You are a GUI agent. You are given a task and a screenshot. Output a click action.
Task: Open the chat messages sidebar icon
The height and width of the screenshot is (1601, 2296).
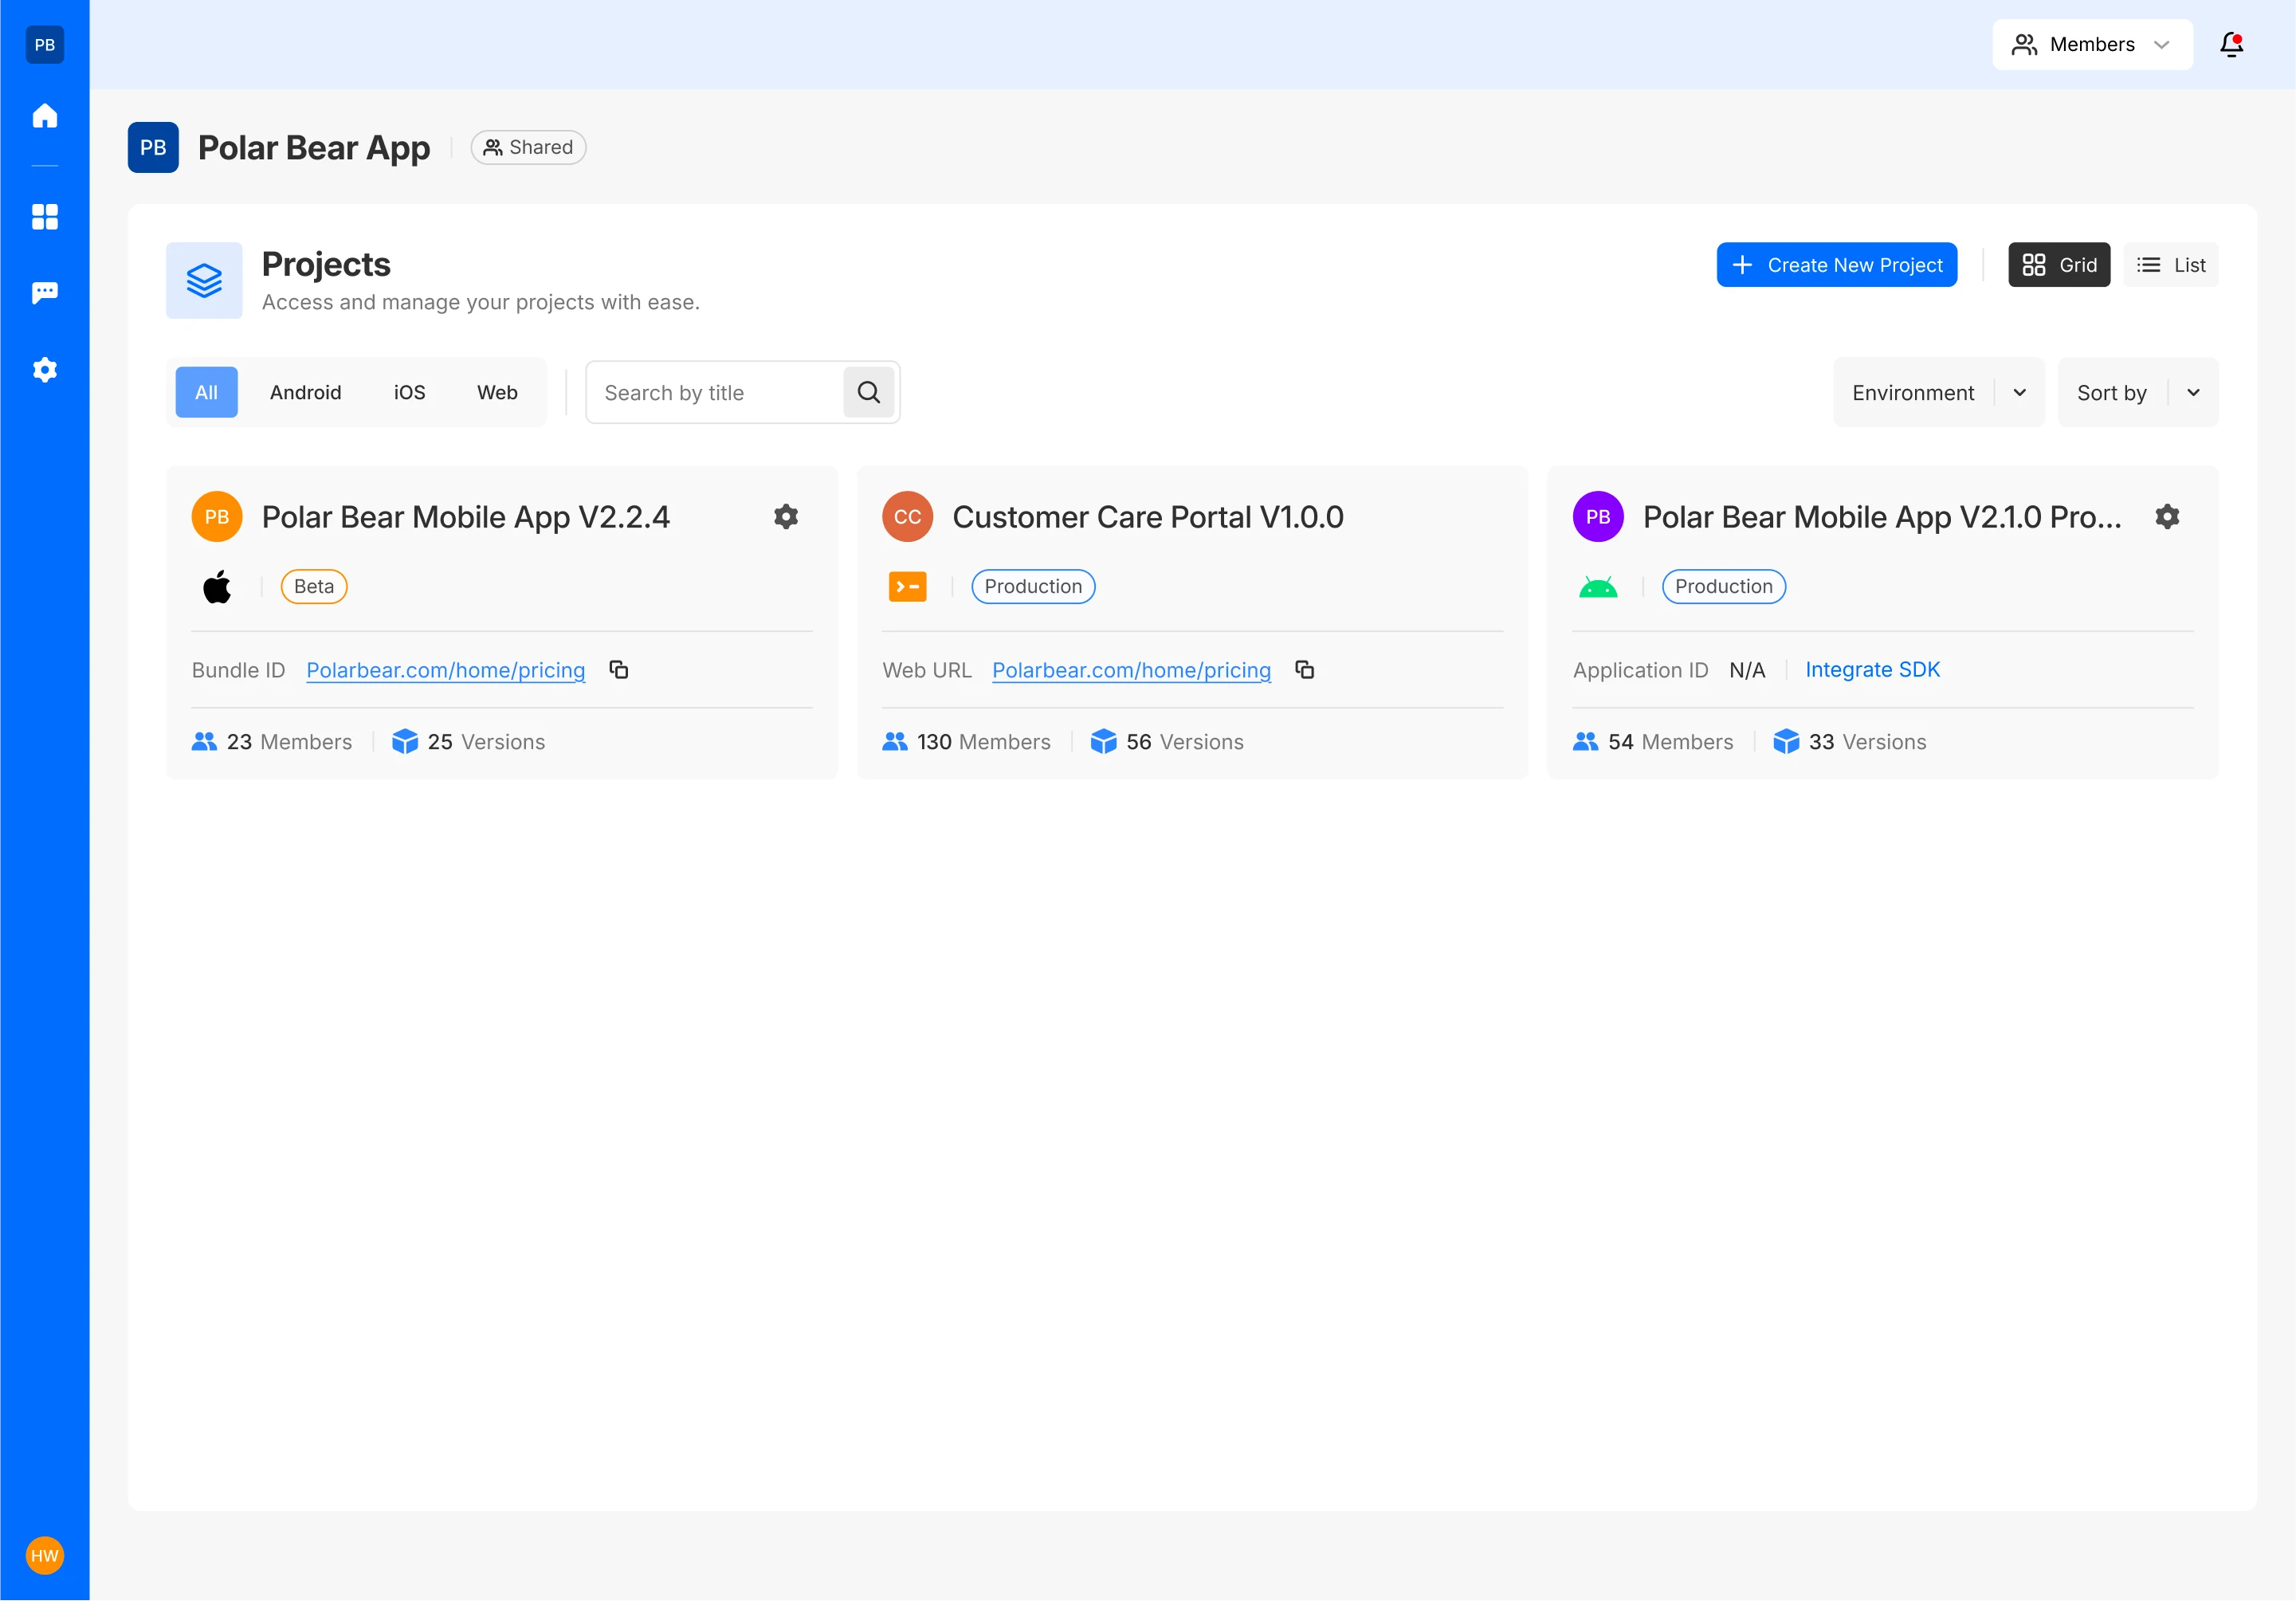[x=44, y=292]
